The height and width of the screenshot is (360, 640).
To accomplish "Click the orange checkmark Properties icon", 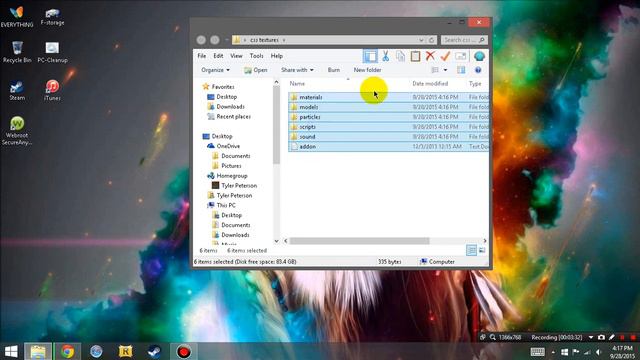I will pyautogui.click(x=445, y=56).
